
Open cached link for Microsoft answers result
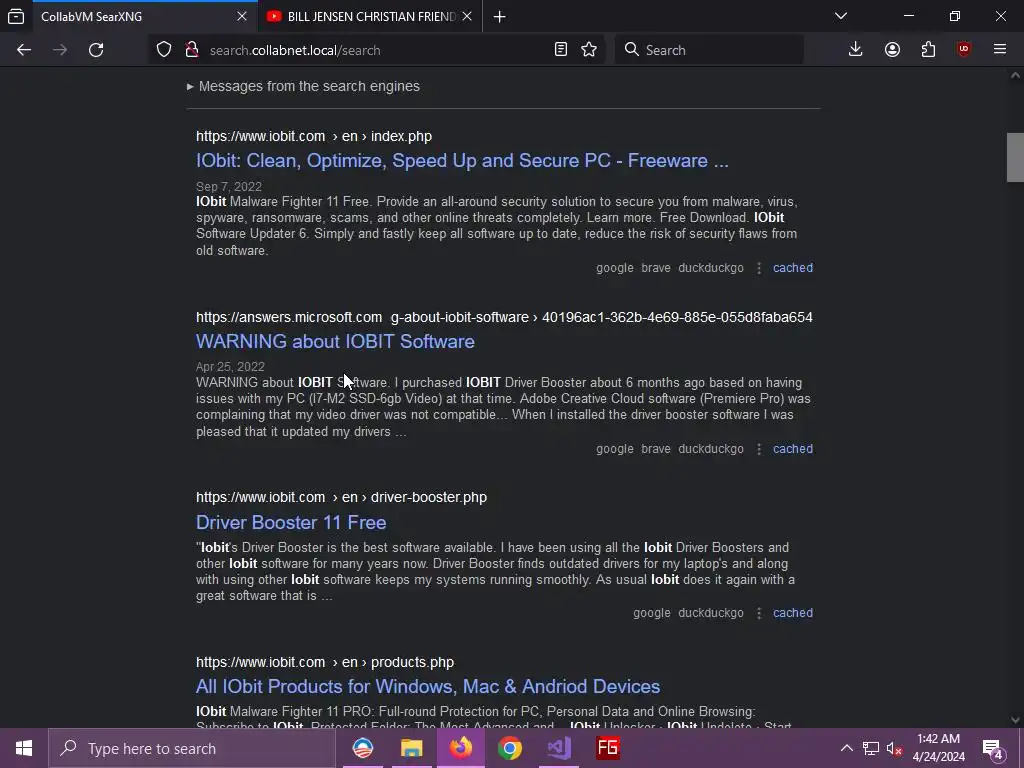click(x=793, y=449)
